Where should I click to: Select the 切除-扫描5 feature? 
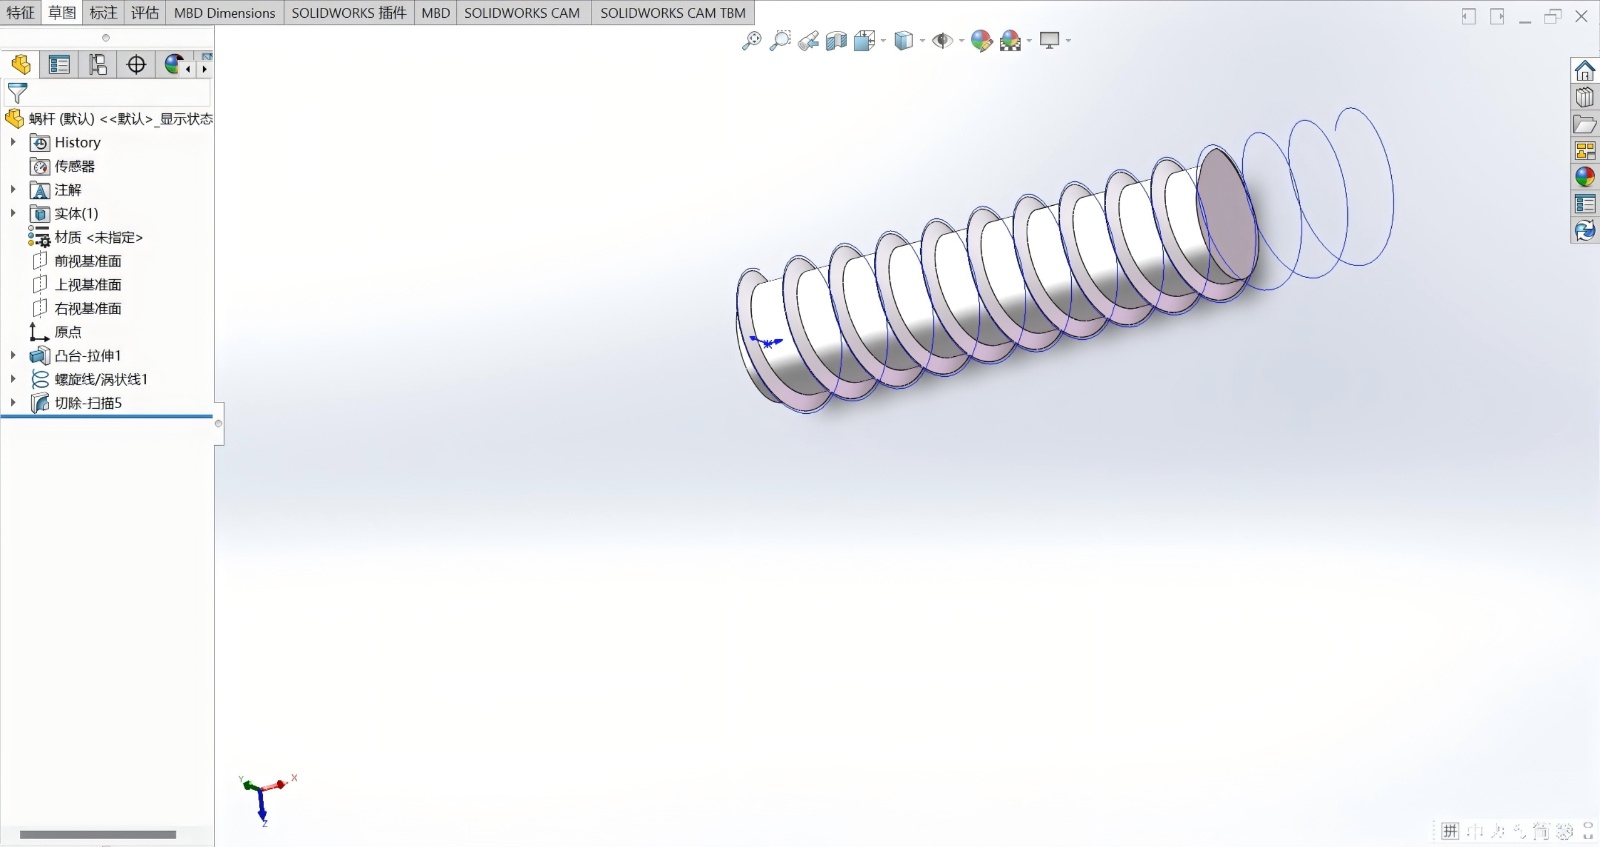[88, 403]
